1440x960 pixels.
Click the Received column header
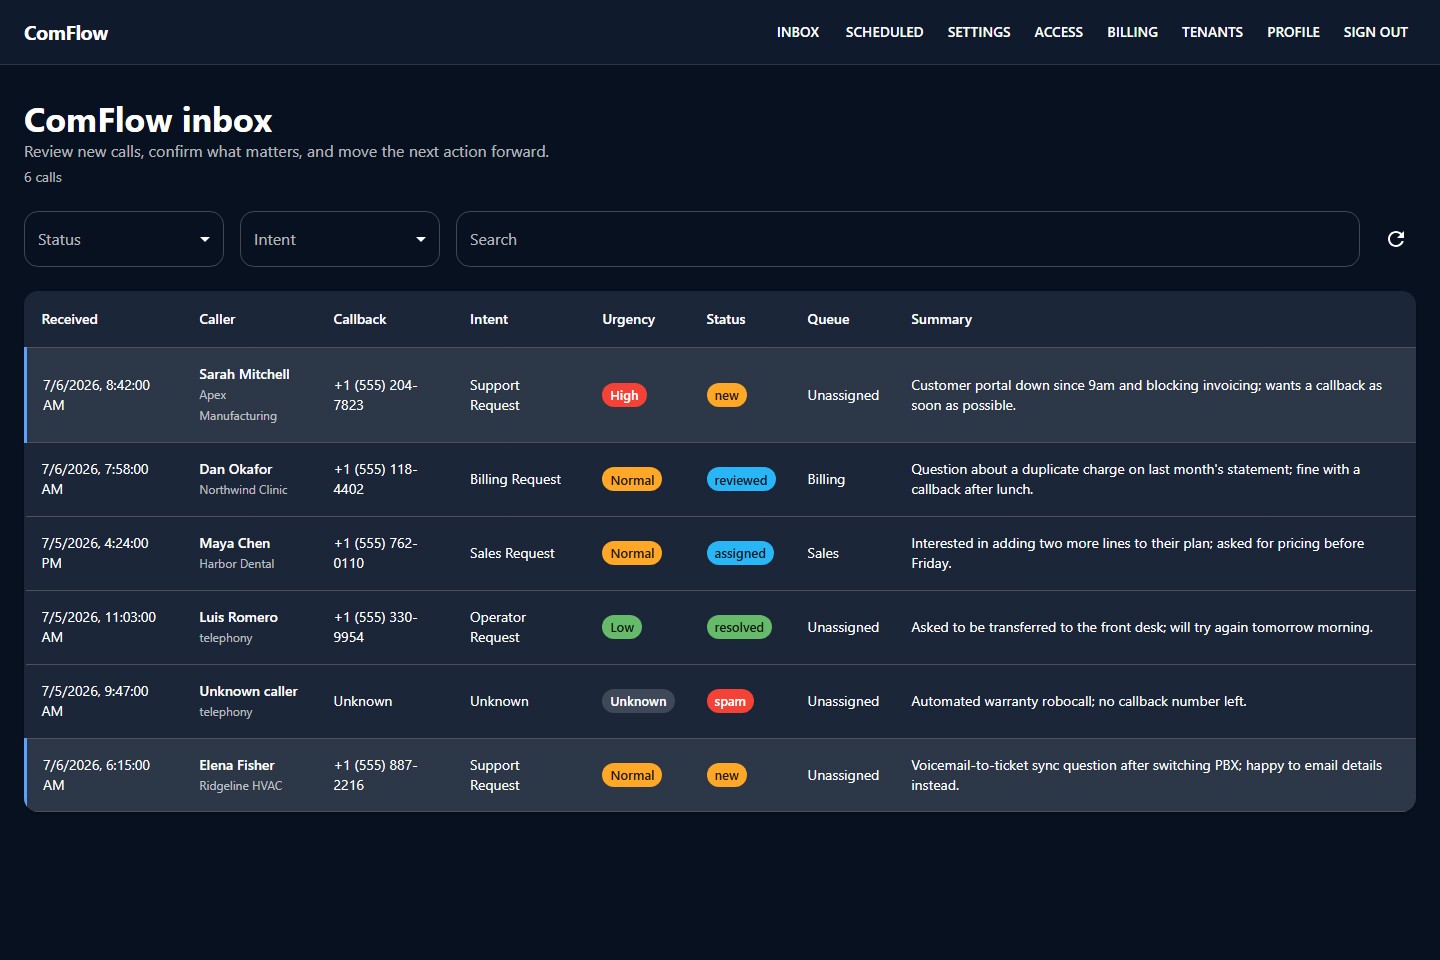69,319
